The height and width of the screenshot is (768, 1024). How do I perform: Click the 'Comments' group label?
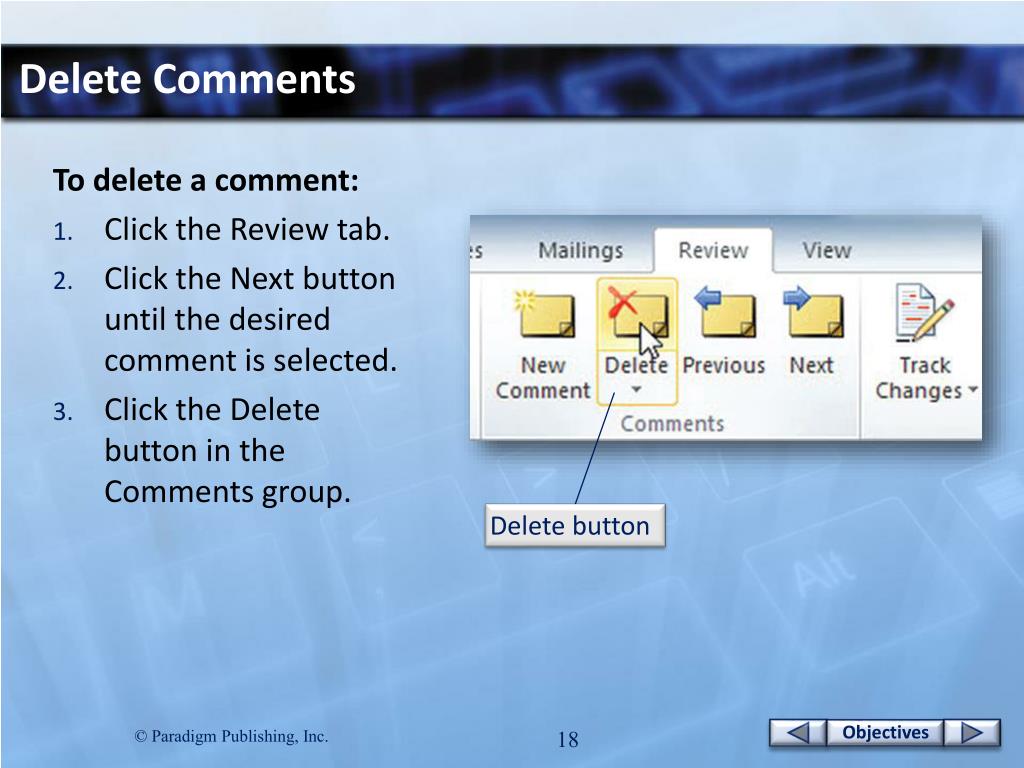point(672,424)
